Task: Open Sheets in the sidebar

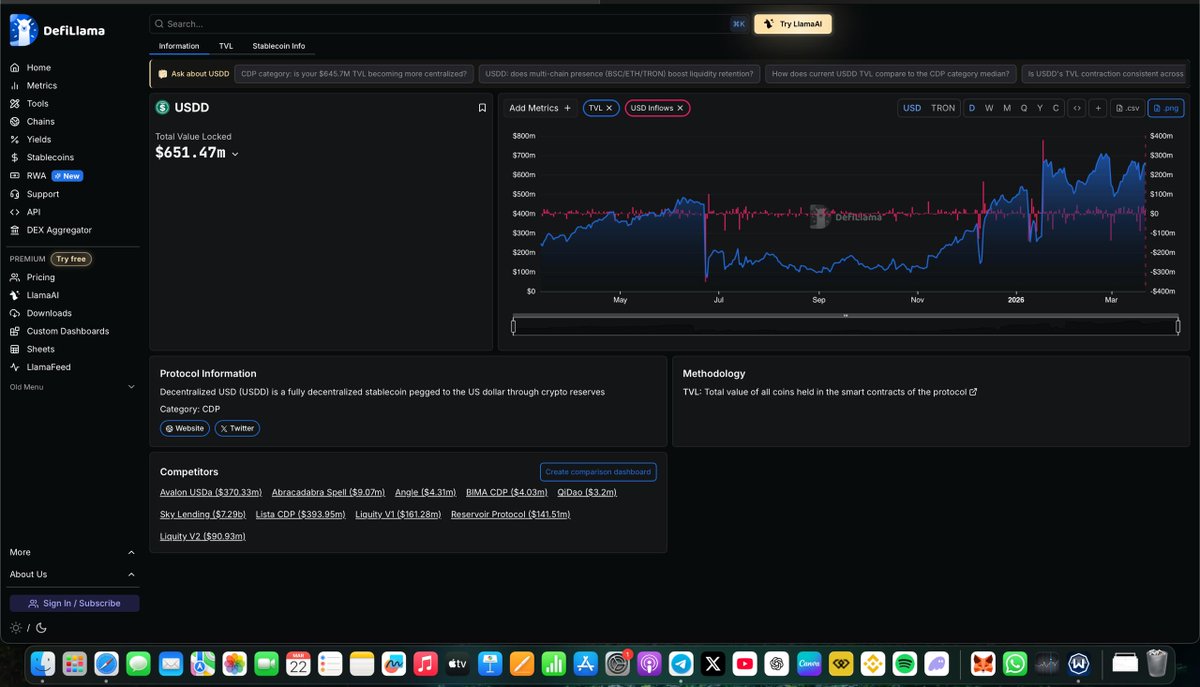Action: click(32, 349)
